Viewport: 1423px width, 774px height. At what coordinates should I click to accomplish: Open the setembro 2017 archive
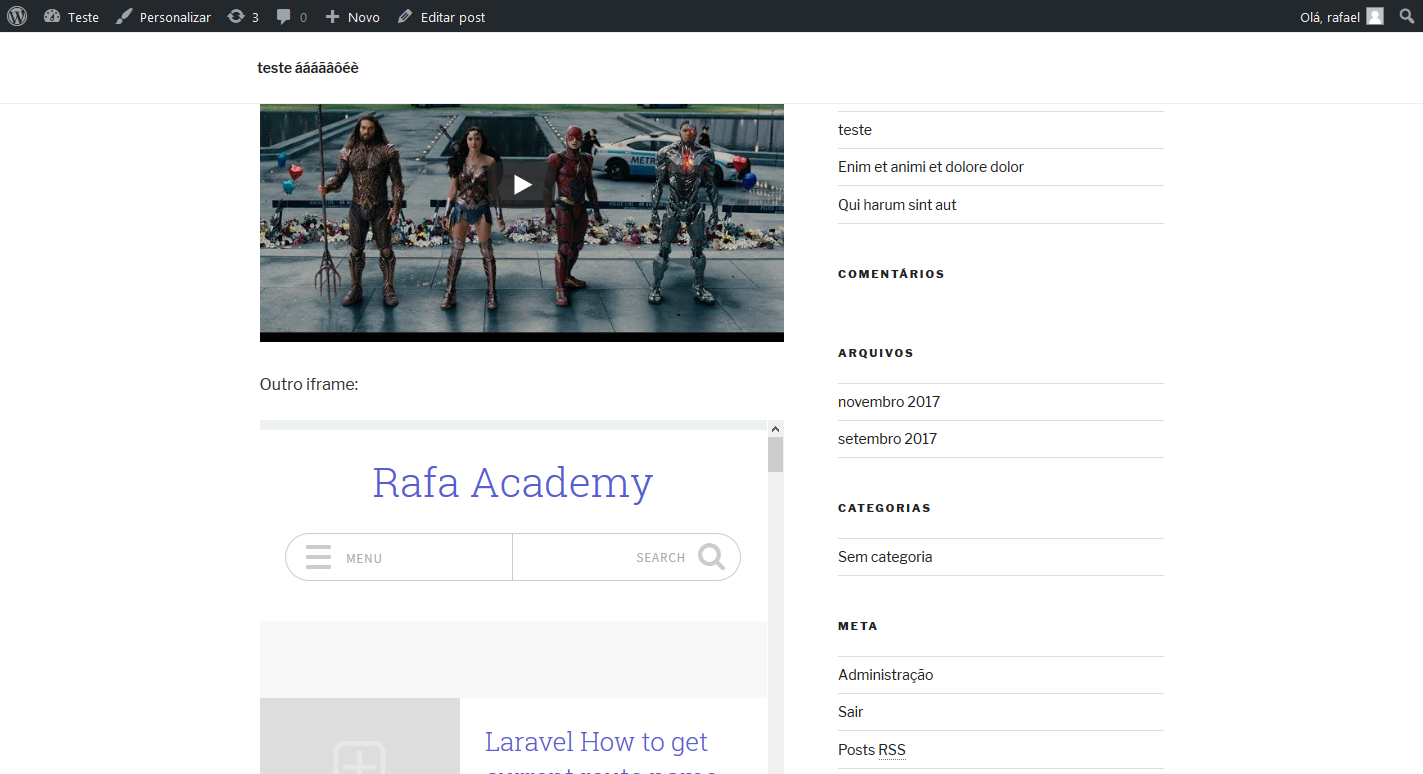coord(887,439)
